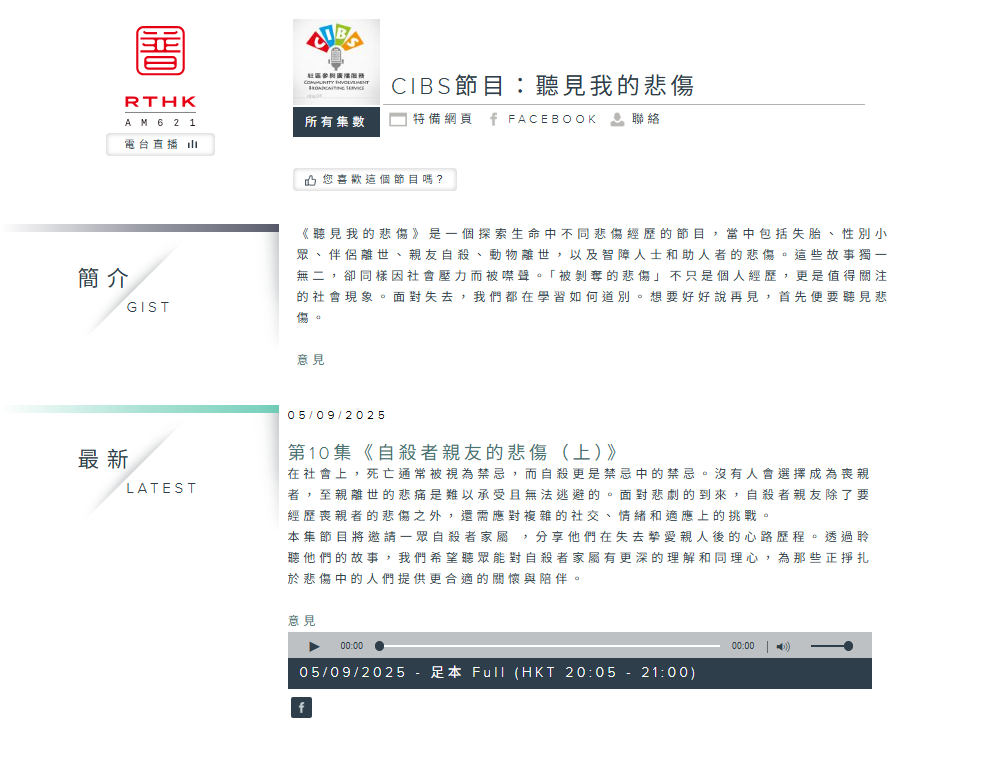Mute the audio player speaker icon
The width and height of the screenshot is (1003, 762).
point(783,646)
